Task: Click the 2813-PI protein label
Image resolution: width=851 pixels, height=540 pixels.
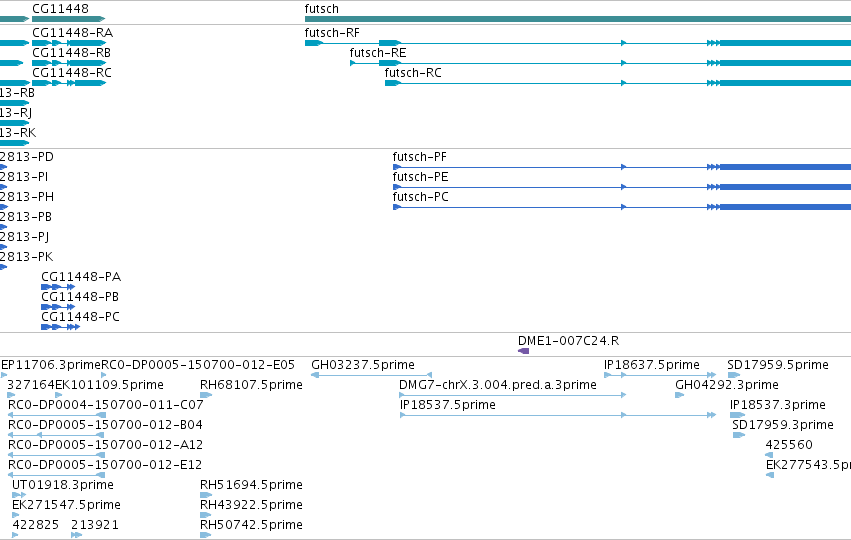Action: pos(24,177)
